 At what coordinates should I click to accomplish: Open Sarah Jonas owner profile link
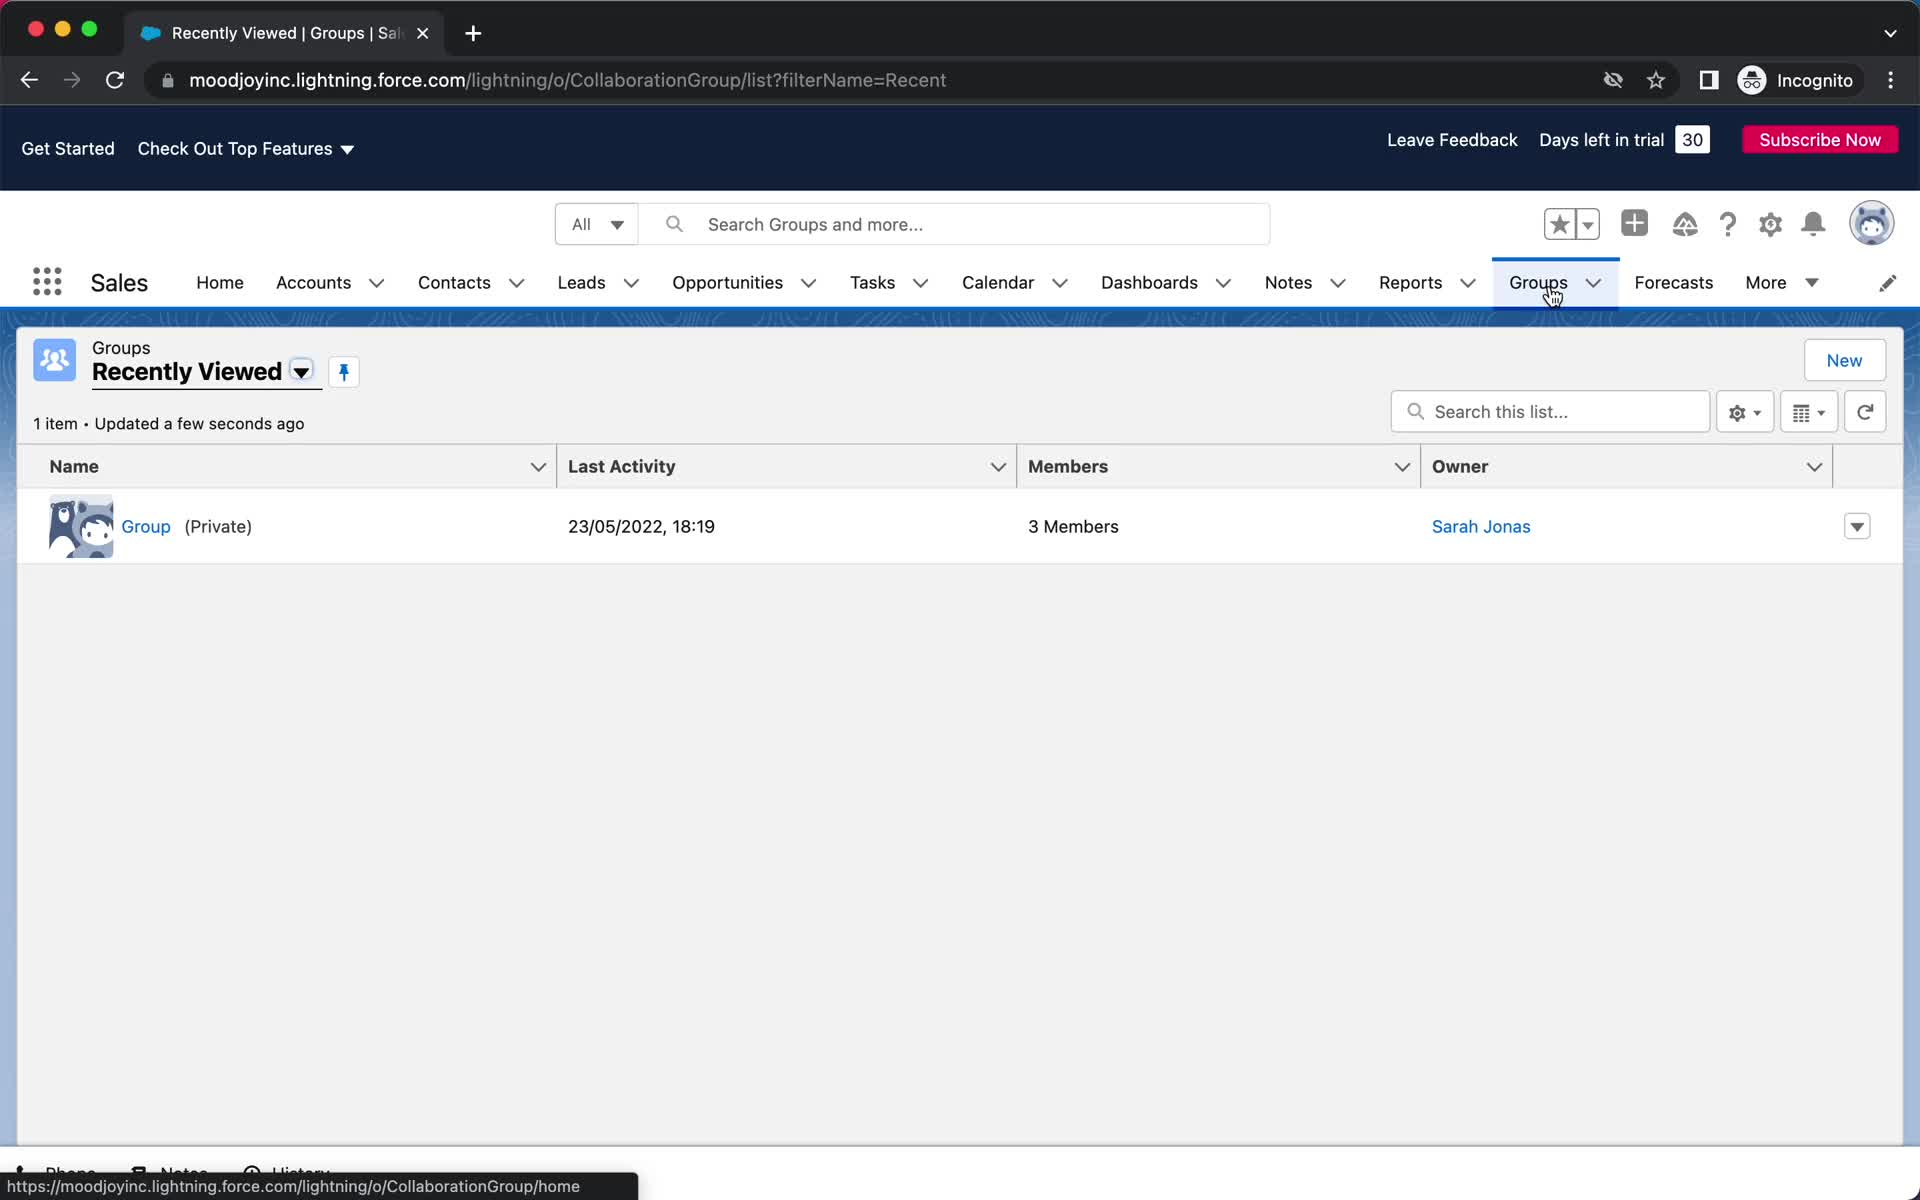[1480, 525]
